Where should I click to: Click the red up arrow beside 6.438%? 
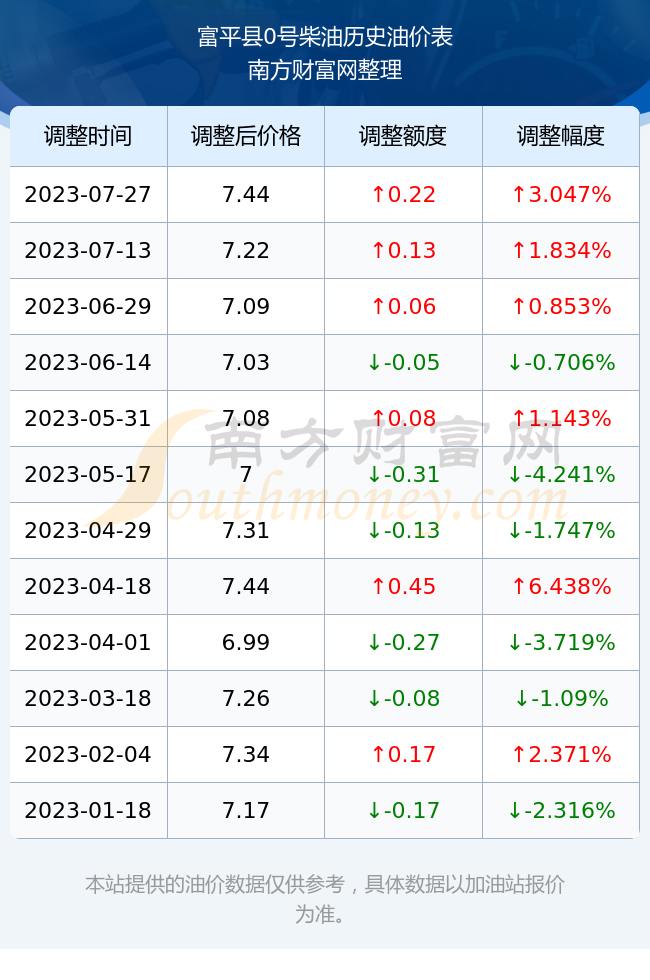click(x=519, y=587)
